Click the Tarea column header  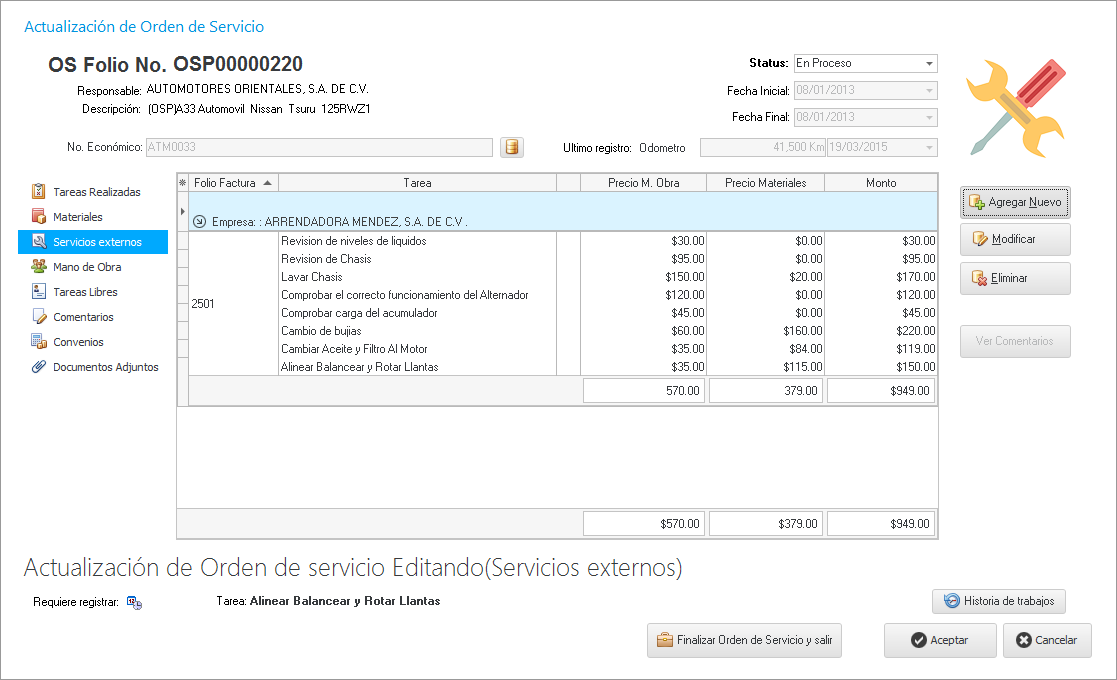[417, 183]
